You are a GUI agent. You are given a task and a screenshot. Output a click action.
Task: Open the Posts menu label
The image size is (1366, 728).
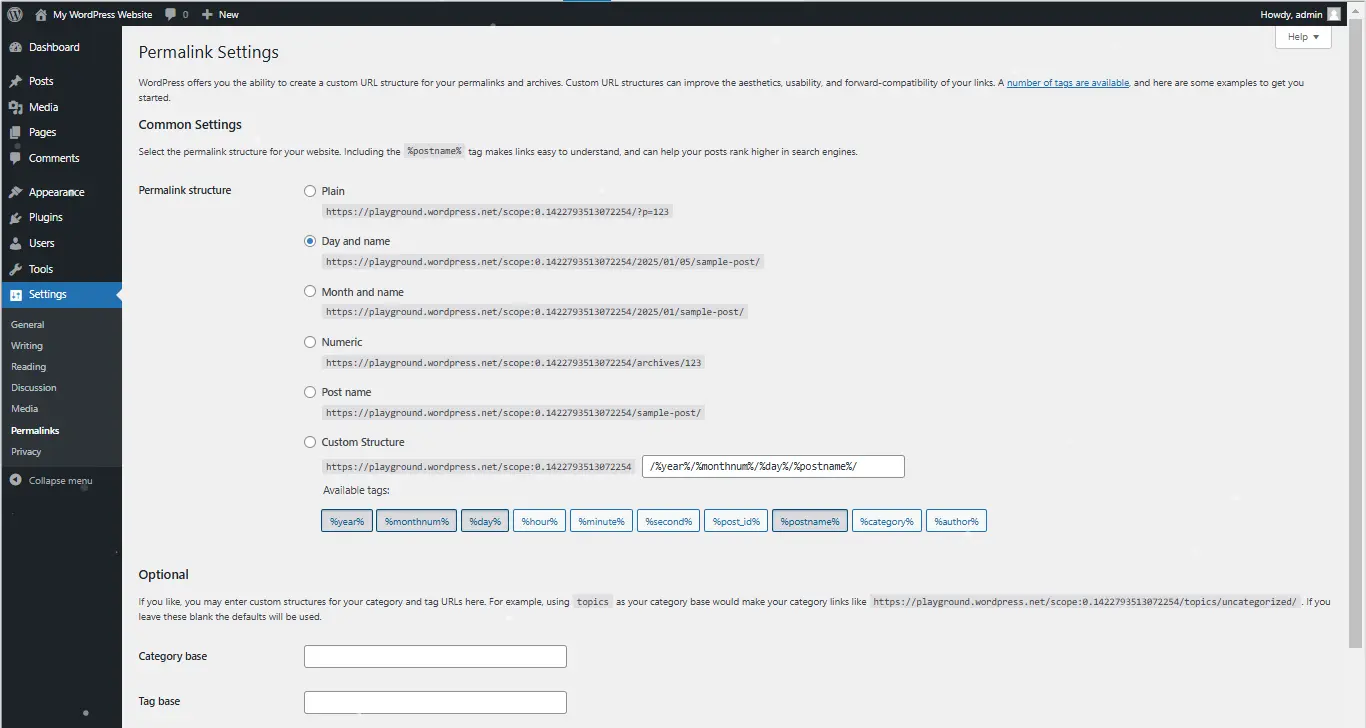(x=41, y=81)
